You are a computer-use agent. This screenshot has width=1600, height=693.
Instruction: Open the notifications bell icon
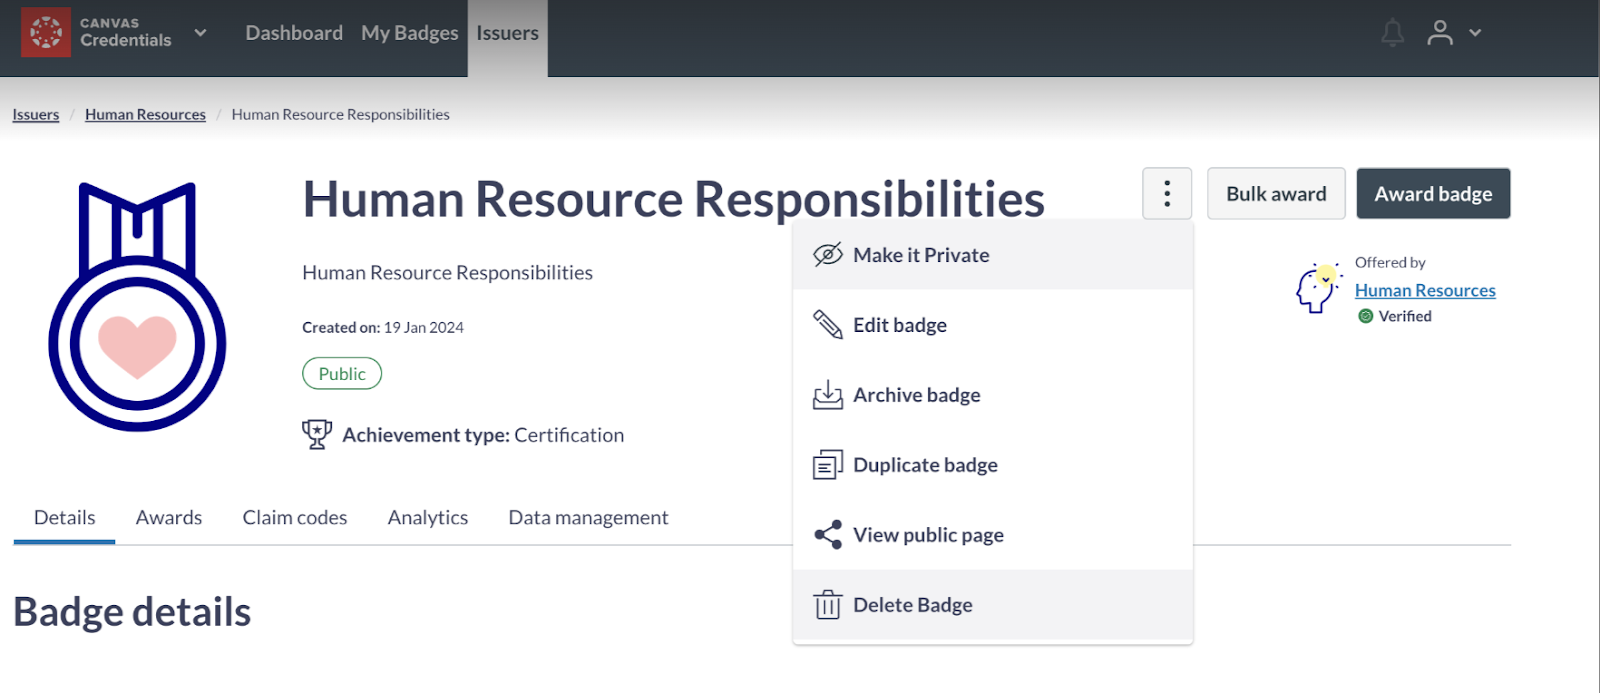tap(1392, 33)
